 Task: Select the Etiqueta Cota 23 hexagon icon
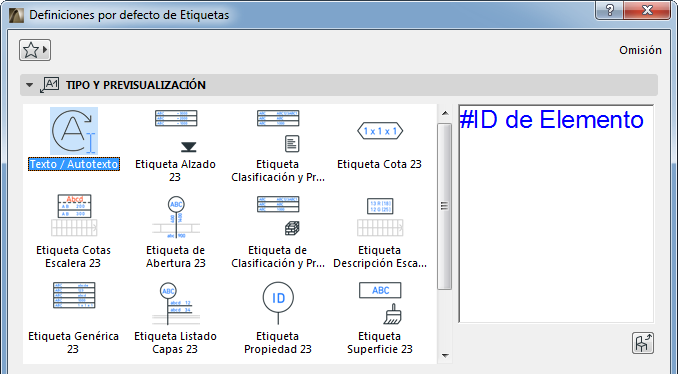click(x=380, y=131)
